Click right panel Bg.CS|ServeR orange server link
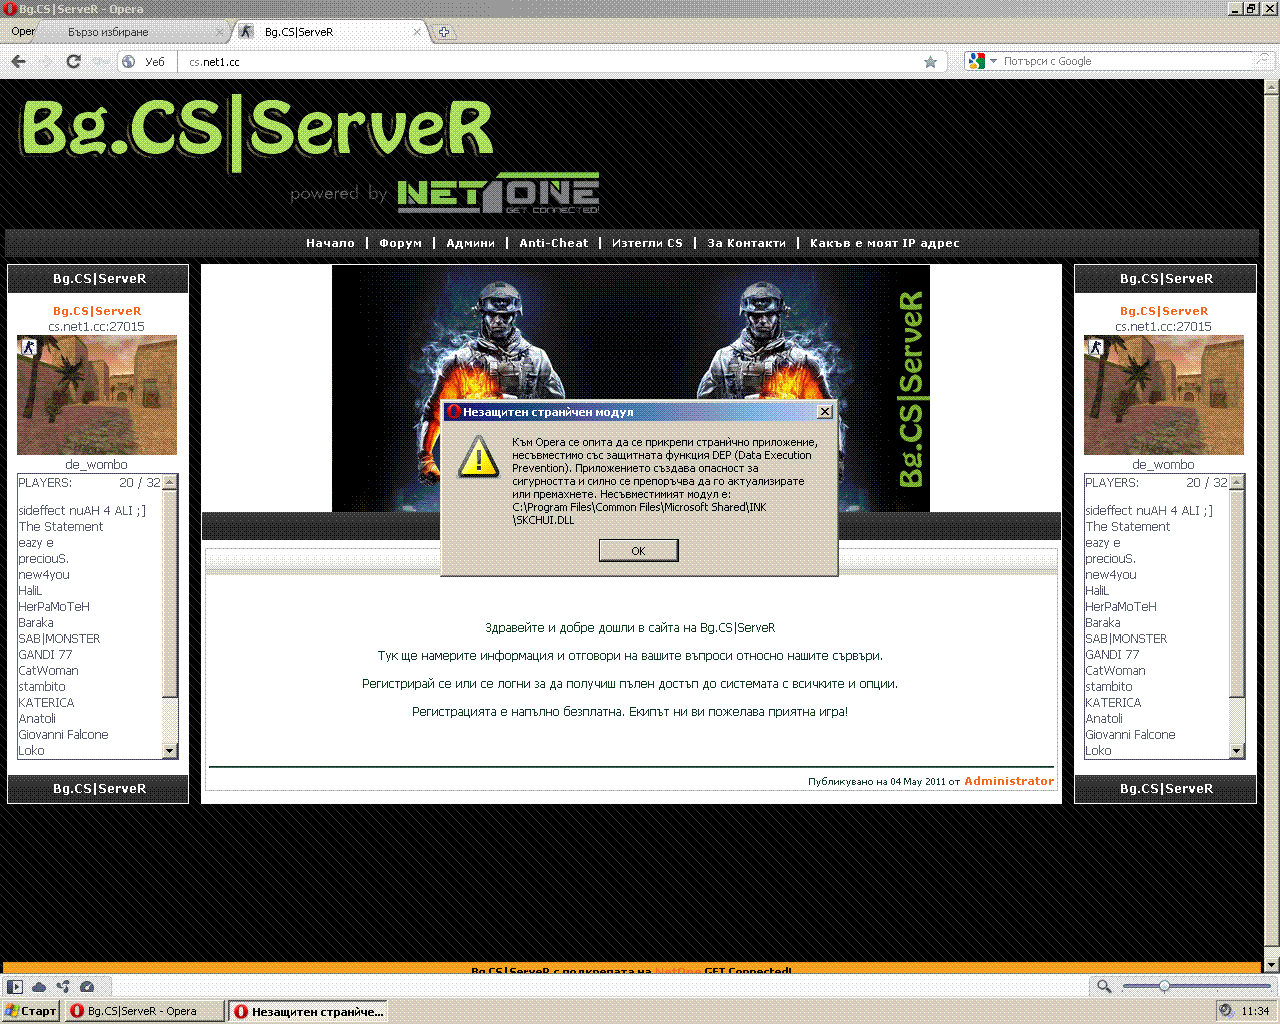The width and height of the screenshot is (1280, 1024). click(1164, 311)
